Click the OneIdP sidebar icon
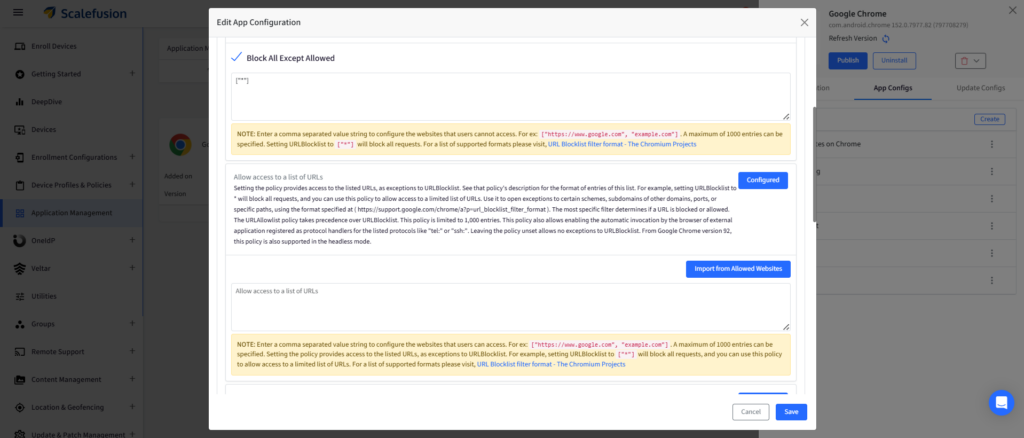 click(20, 241)
